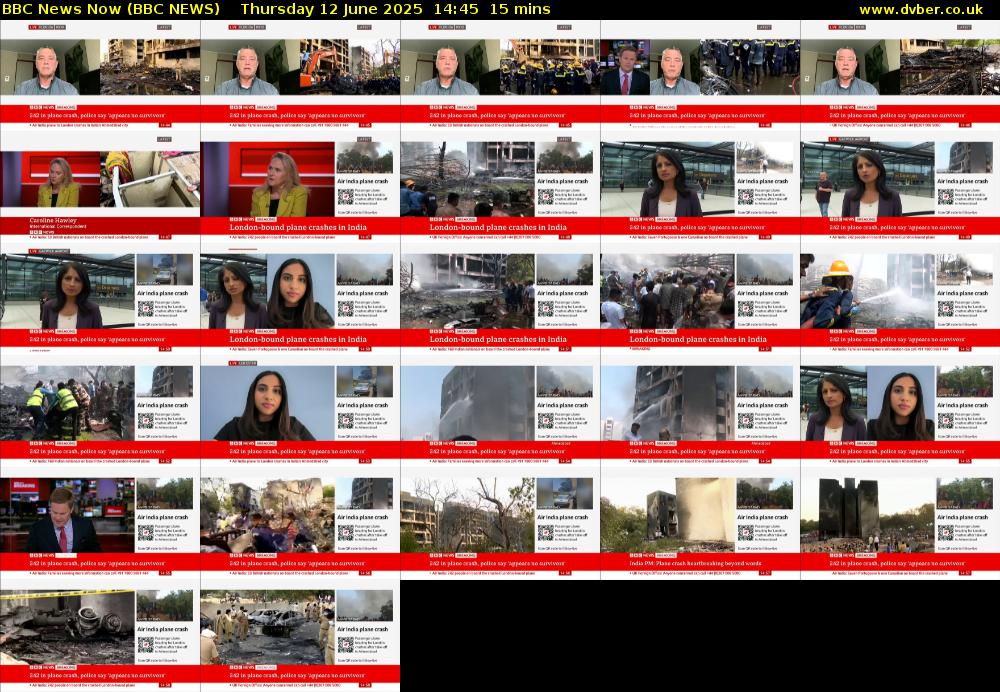The width and height of the screenshot is (1000, 692).
Task: Click the QR code in the firefighter thumbnail
Action: 946,309
